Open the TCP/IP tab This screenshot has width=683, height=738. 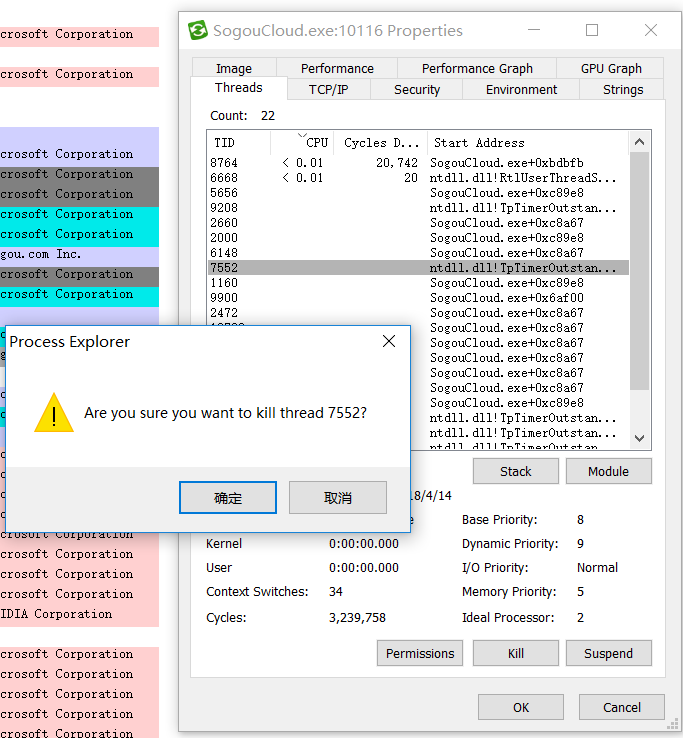pos(329,89)
